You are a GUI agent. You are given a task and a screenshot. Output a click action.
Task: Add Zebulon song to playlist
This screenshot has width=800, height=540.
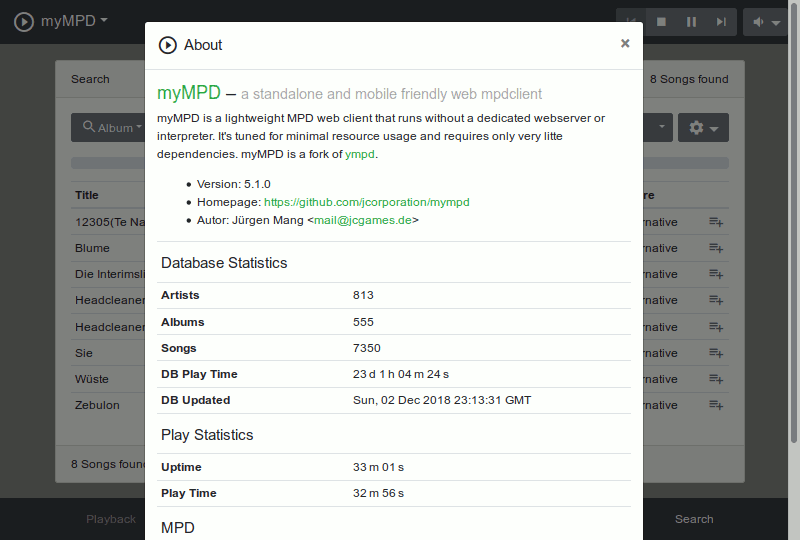click(x=716, y=405)
